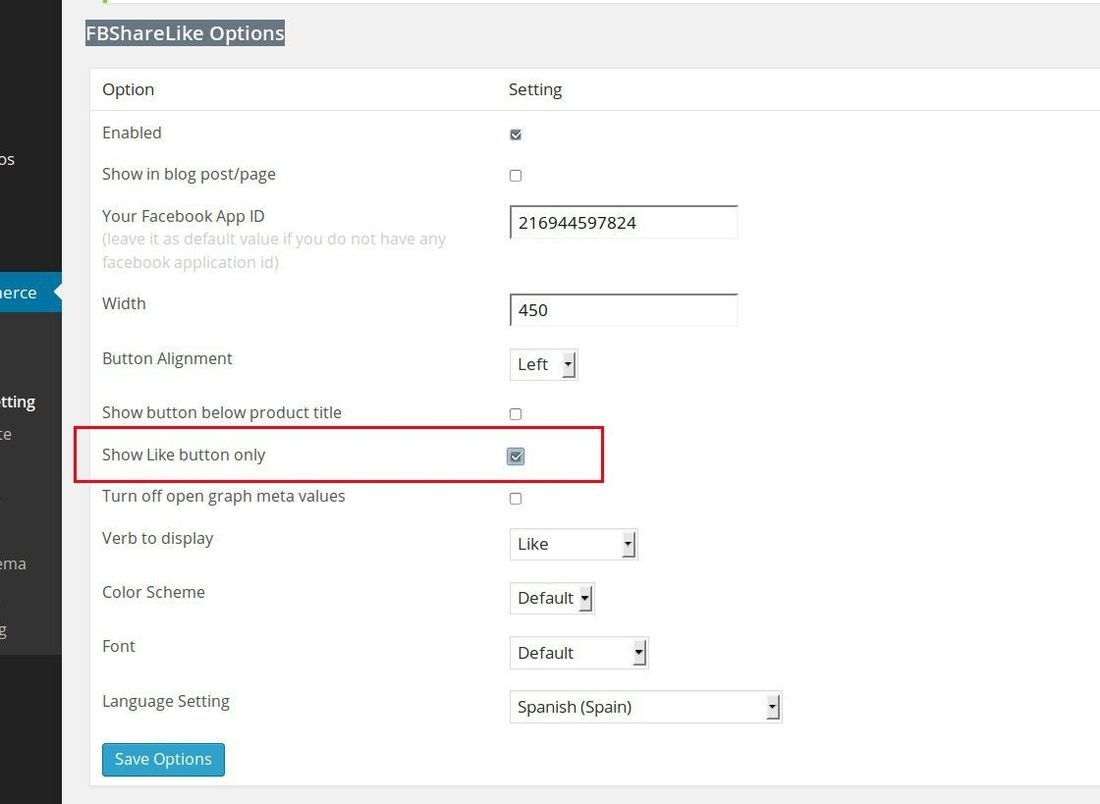Open sidebar item ending in 'ema'
The height and width of the screenshot is (804, 1100).
14,563
